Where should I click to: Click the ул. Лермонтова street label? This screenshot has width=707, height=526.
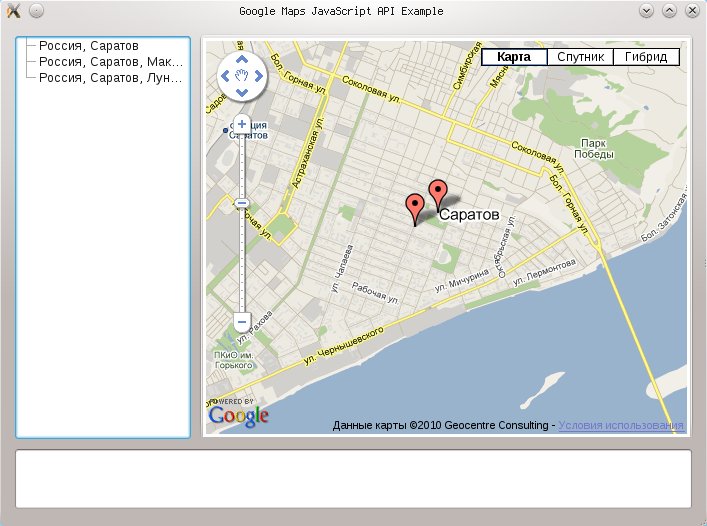click(544, 272)
